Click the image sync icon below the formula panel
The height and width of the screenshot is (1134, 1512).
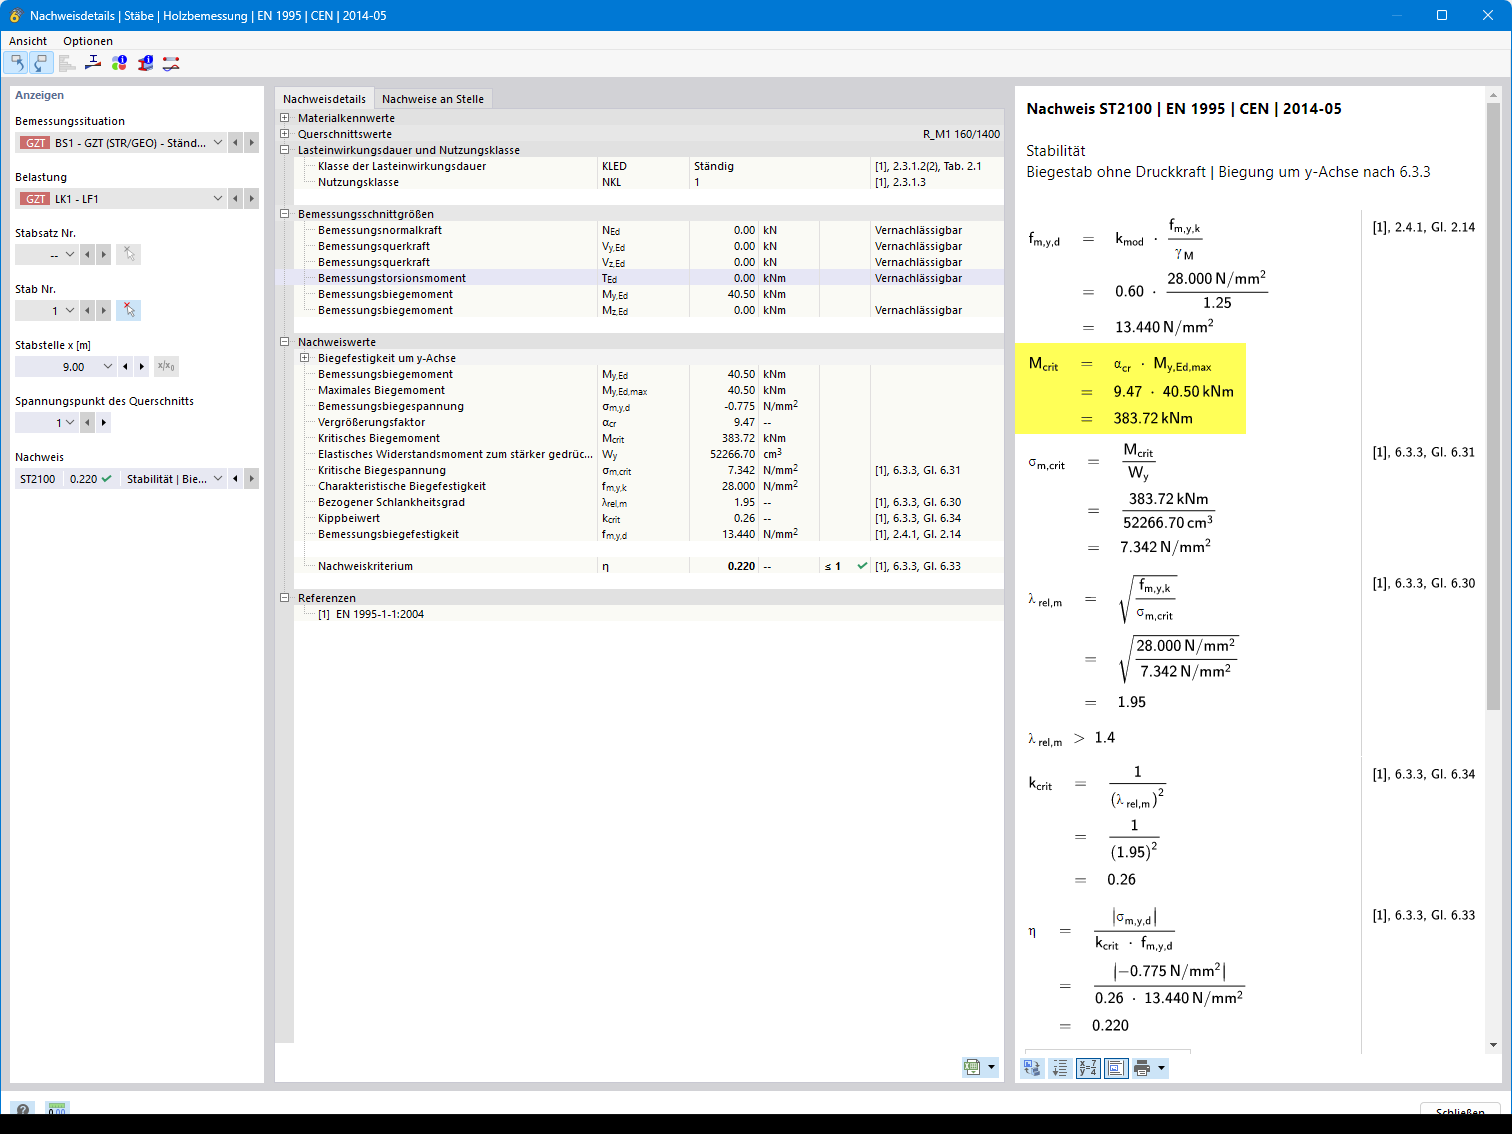1032,1068
